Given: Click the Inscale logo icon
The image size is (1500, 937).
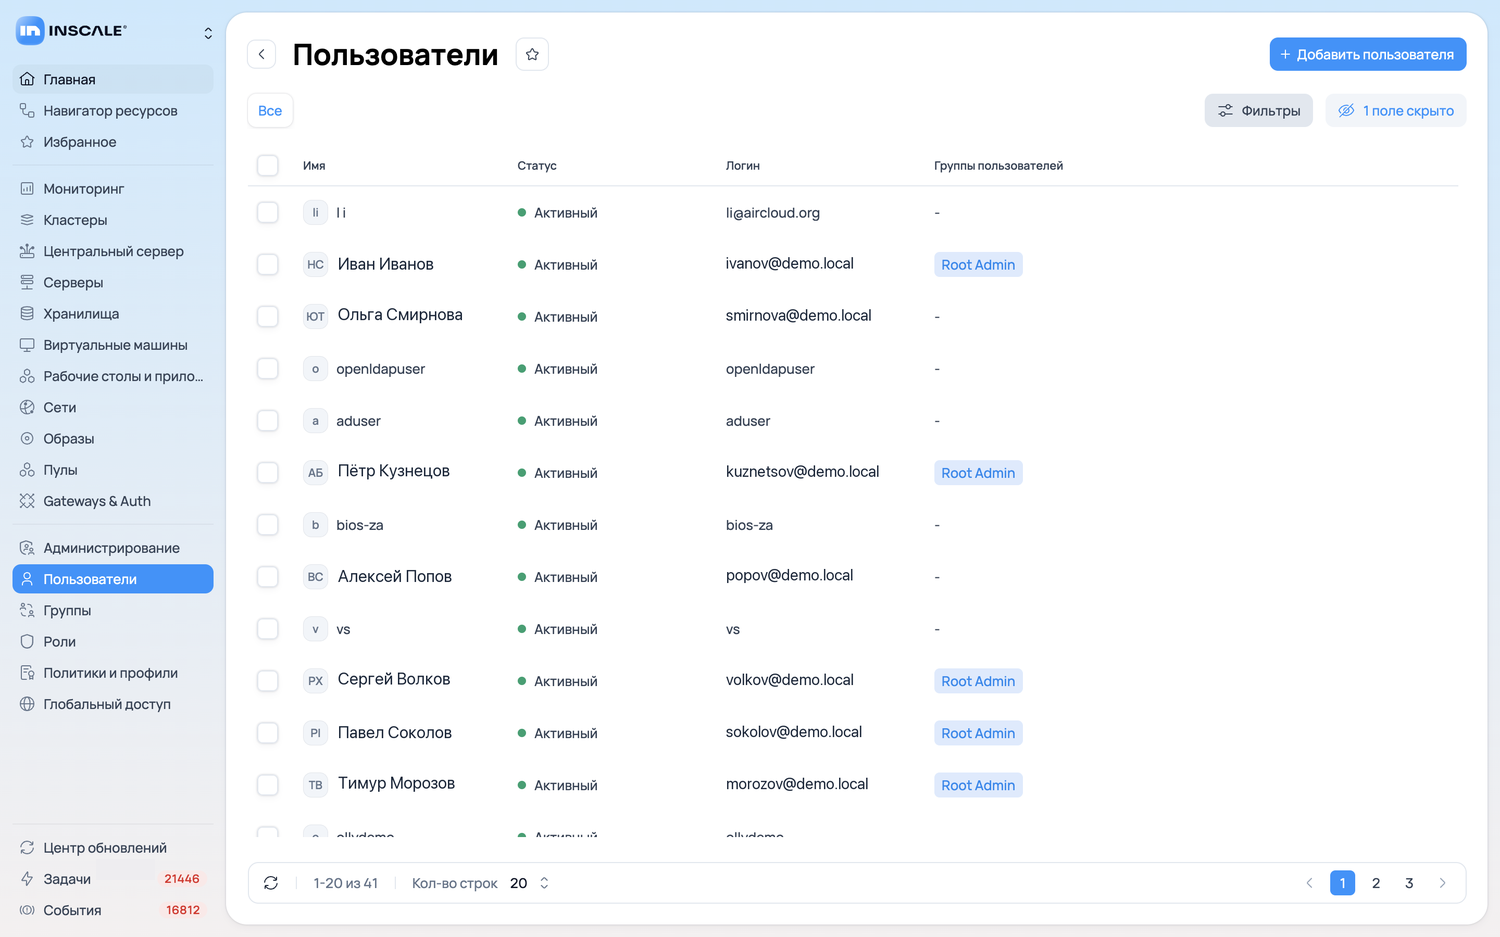Looking at the screenshot, I should point(30,31).
